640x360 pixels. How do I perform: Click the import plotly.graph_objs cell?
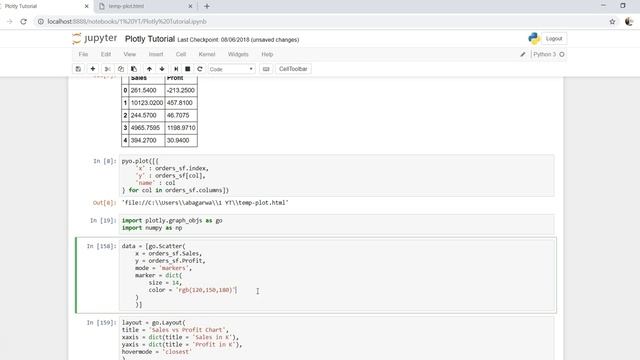pyautogui.click(x=337, y=224)
